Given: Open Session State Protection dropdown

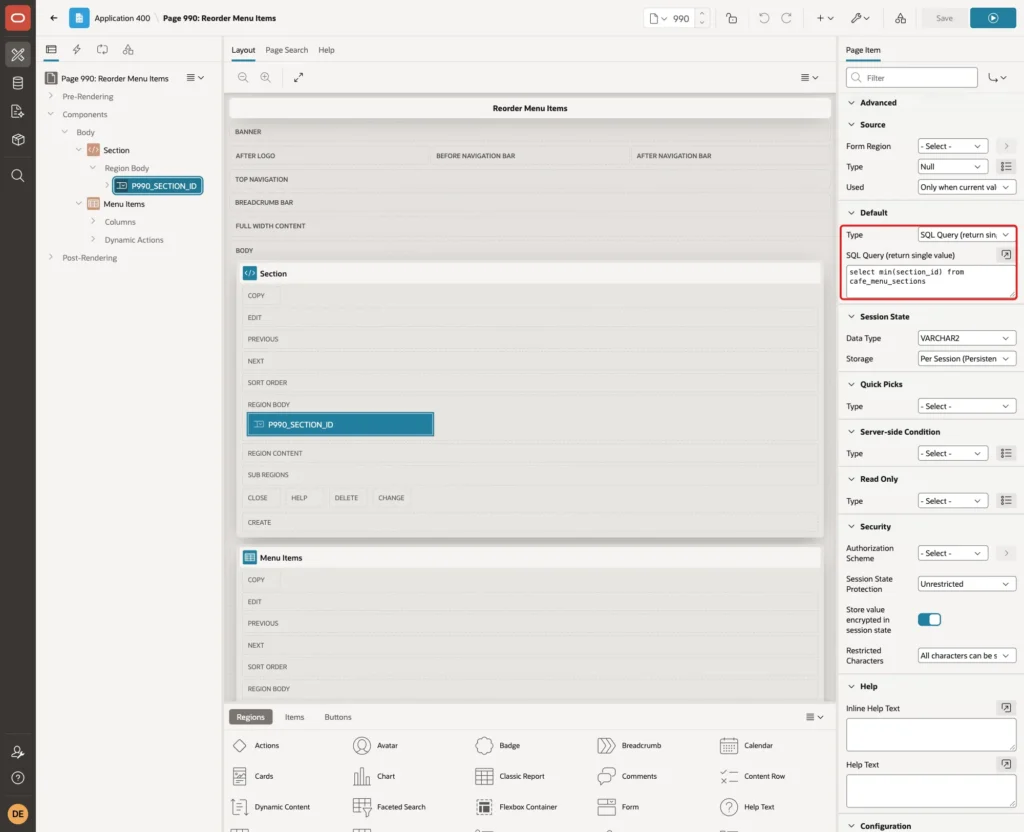Looking at the screenshot, I should 966,584.
